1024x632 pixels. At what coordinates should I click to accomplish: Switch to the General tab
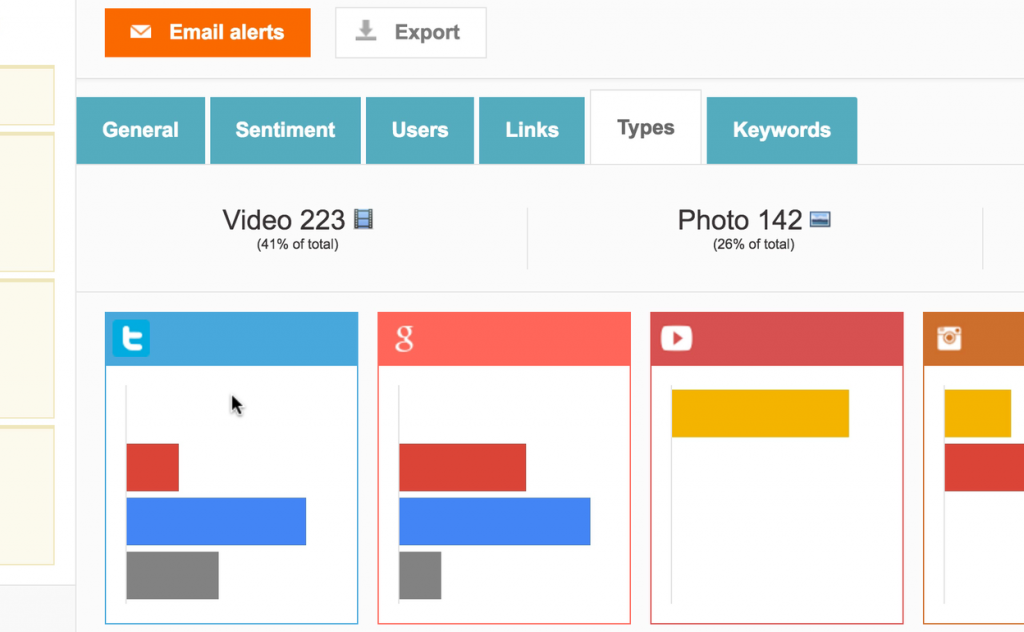(x=140, y=130)
